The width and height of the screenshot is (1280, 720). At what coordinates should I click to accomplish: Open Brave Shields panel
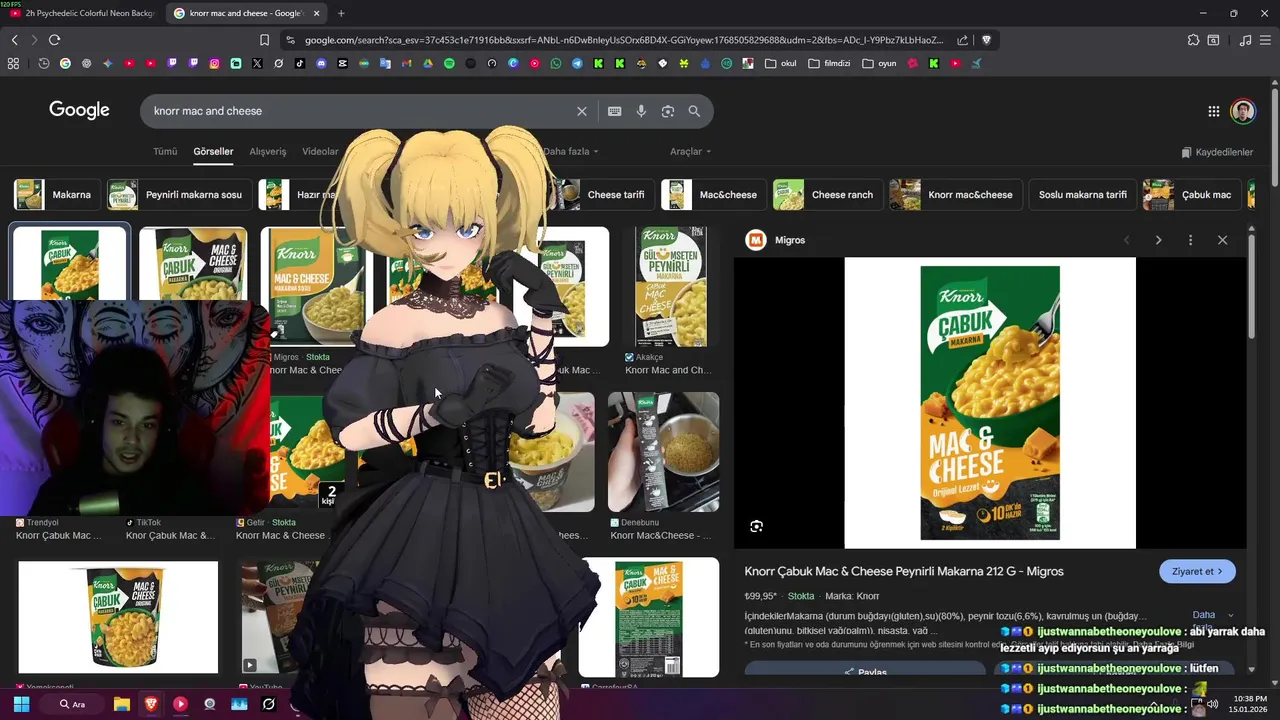986,40
